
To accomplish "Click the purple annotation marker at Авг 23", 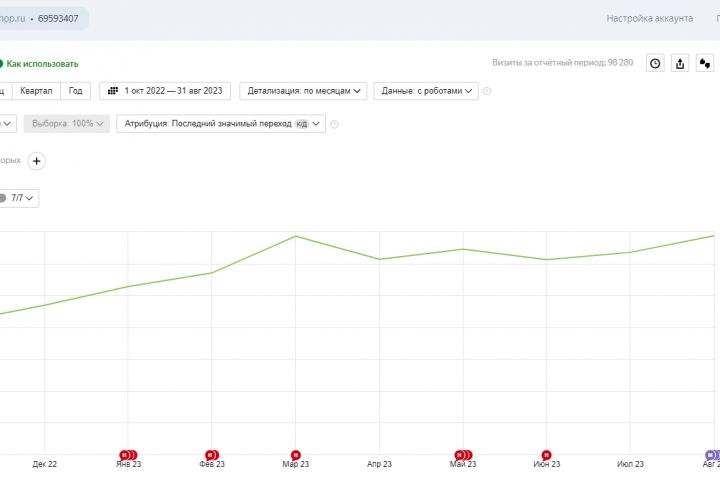I will tap(713, 455).
